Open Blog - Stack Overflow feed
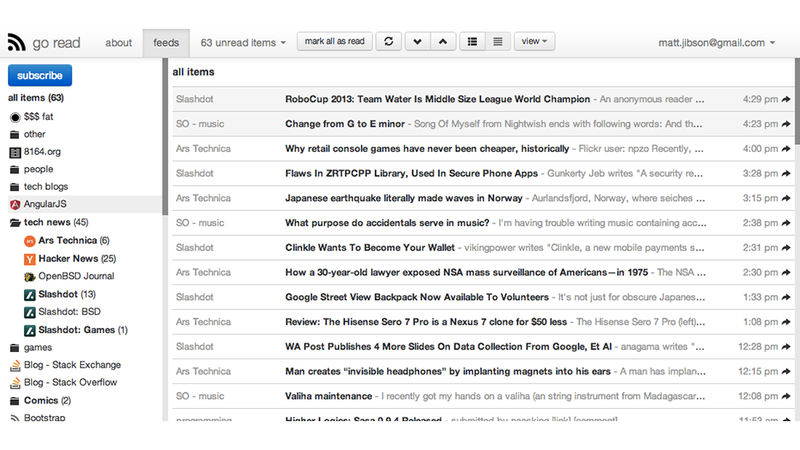The height and width of the screenshot is (450, 800). point(70,383)
